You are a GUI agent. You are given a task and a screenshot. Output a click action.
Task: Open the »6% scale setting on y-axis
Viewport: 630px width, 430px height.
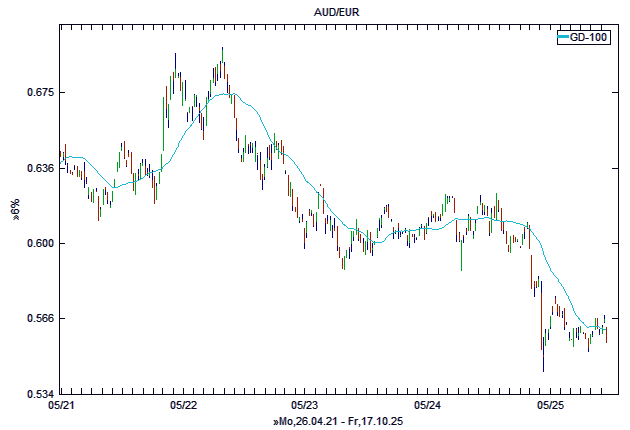tap(15, 213)
